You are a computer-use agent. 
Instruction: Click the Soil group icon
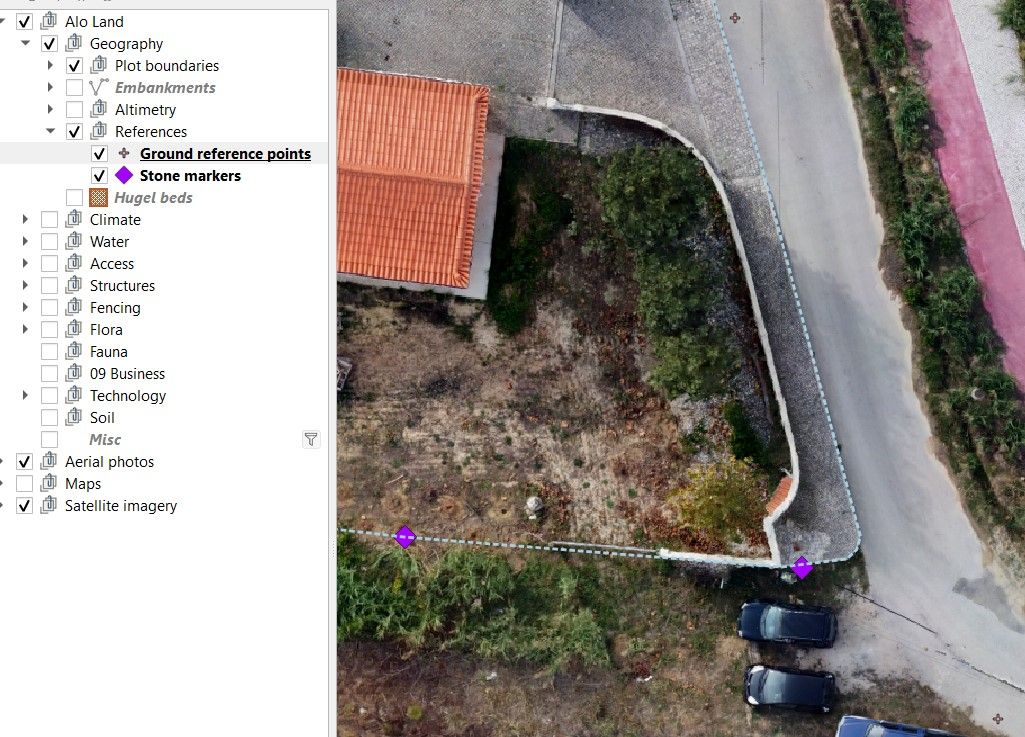[73, 417]
